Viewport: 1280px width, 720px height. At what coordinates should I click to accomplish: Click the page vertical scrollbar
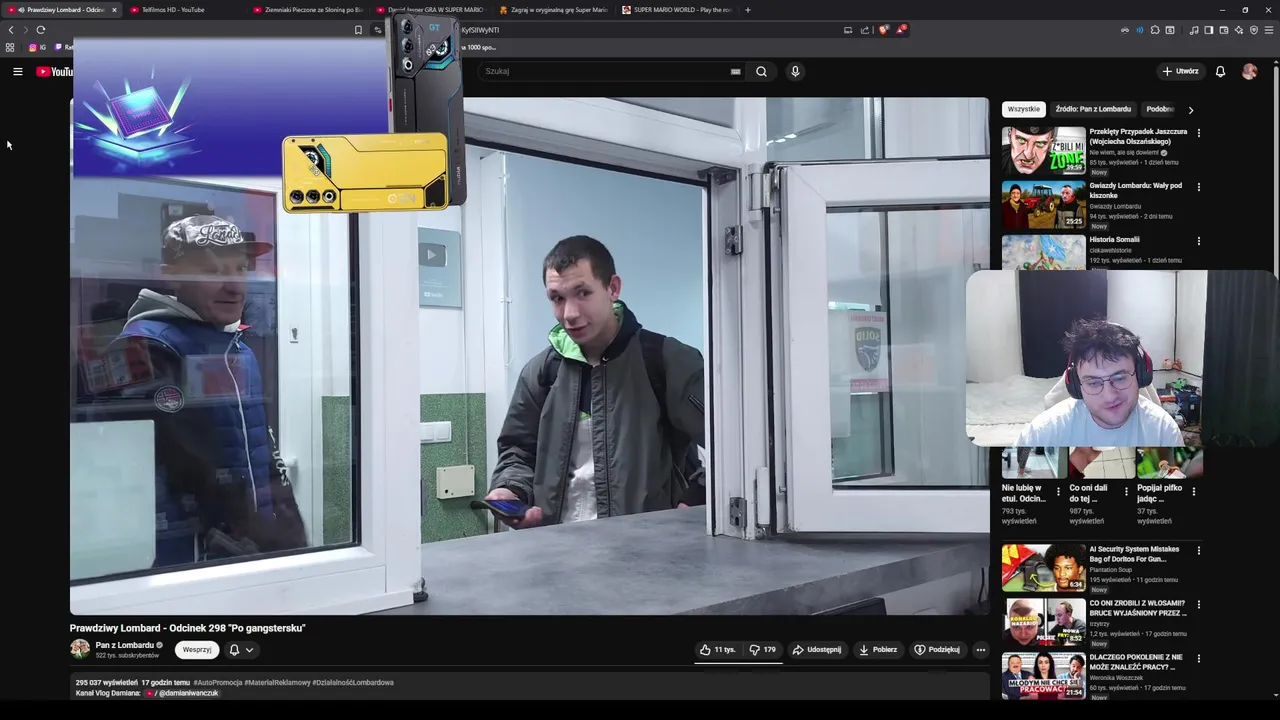pos(1275,380)
